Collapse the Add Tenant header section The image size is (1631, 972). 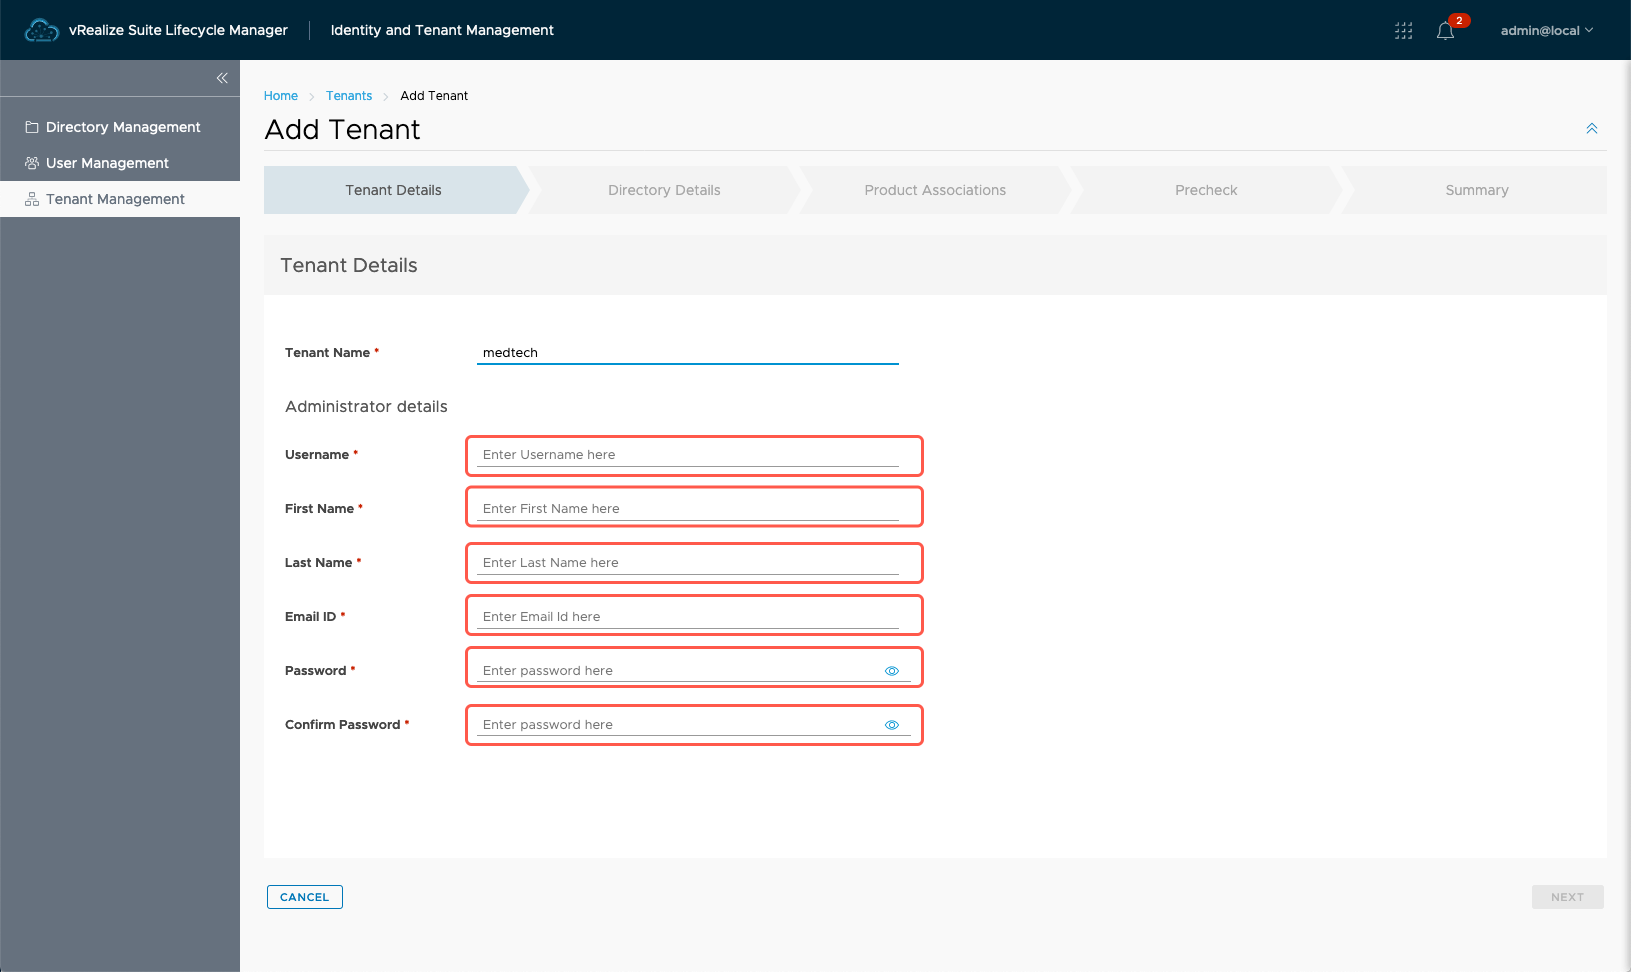[x=1591, y=129]
